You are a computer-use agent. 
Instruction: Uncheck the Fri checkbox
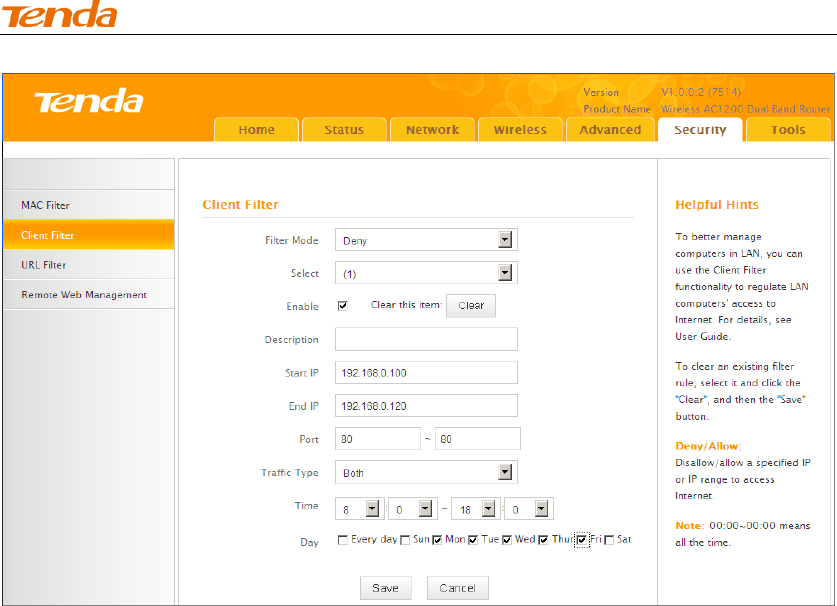tap(582, 540)
